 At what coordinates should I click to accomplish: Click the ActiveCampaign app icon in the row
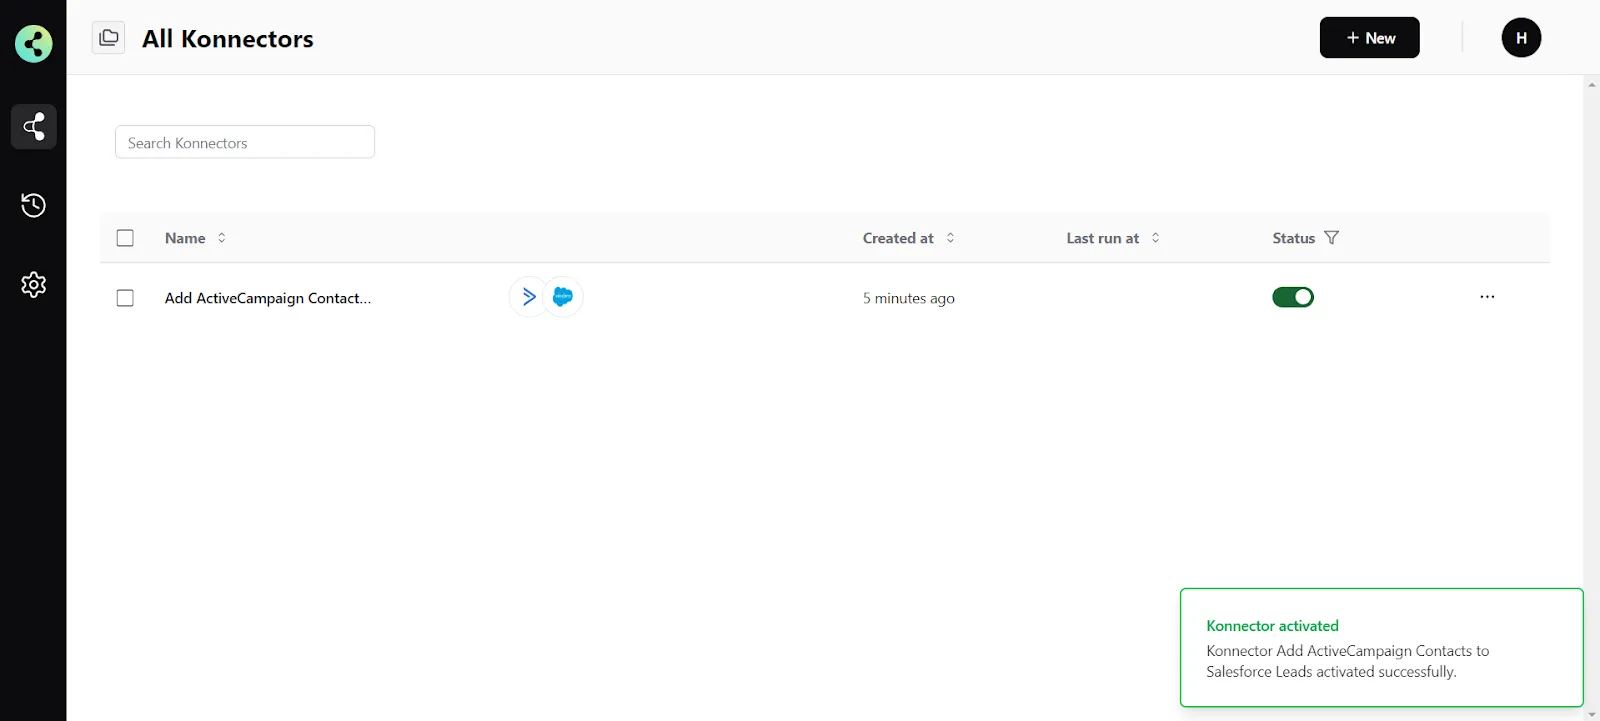click(528, 297)
